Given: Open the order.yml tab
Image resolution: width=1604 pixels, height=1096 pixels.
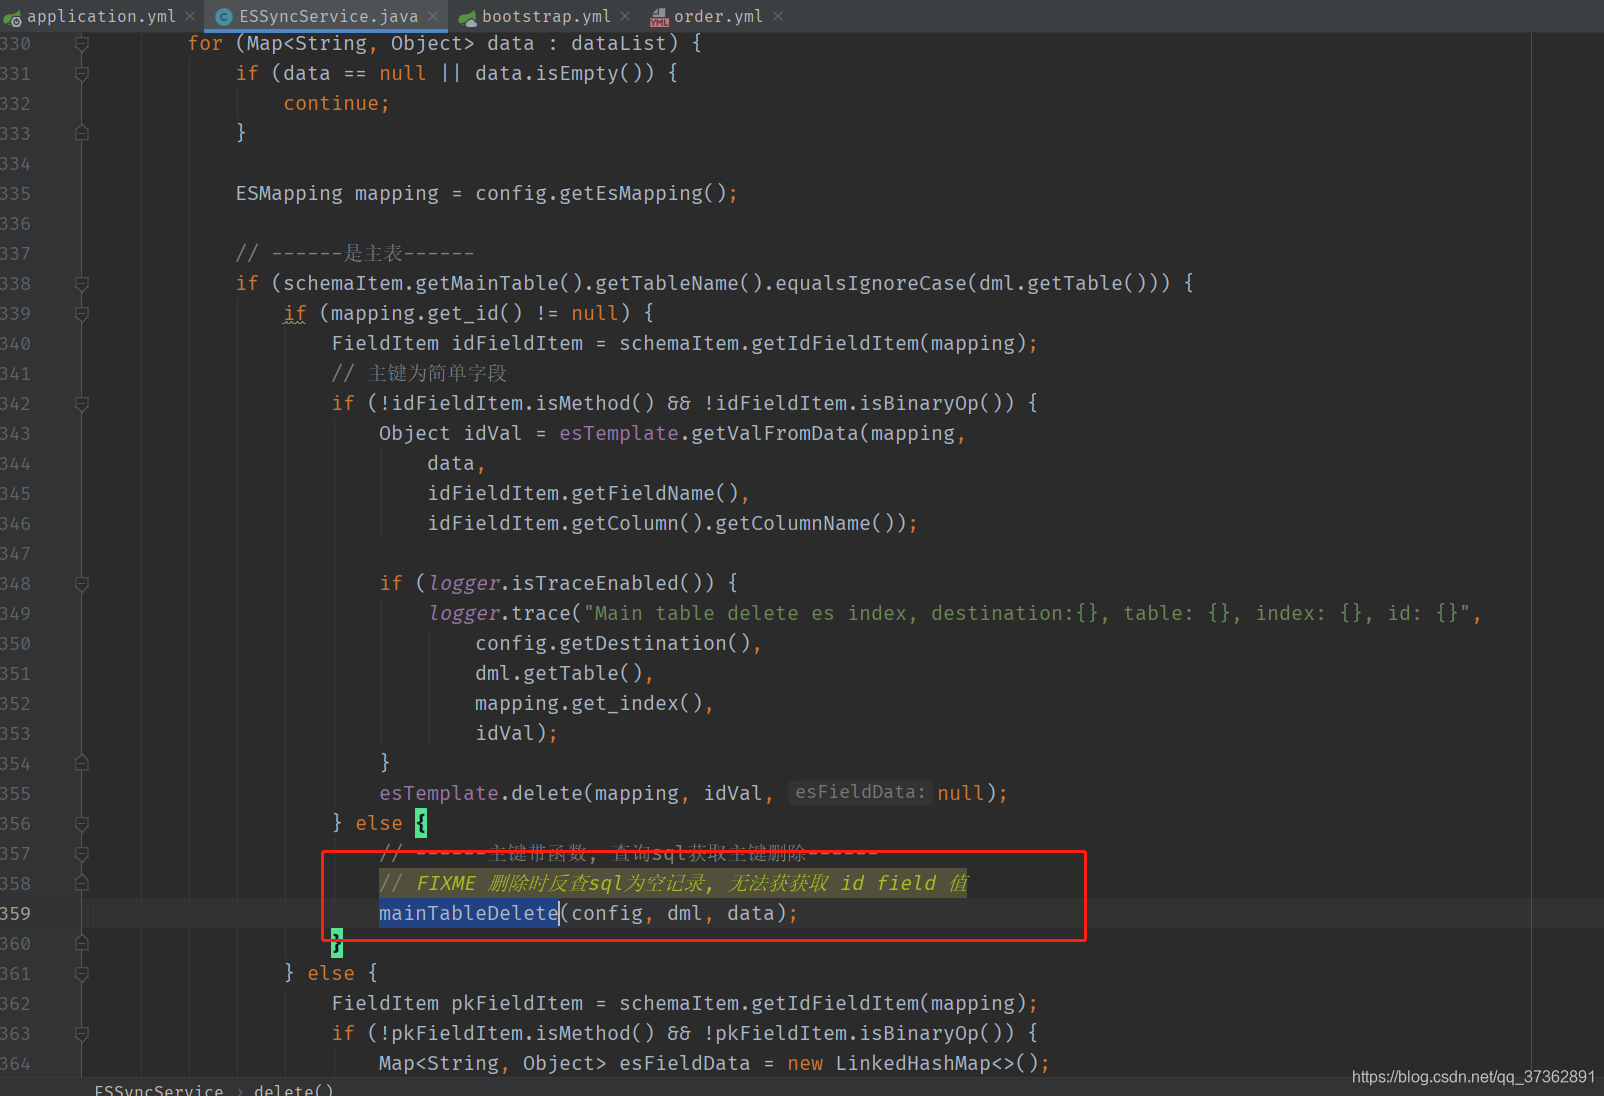Looking at the screenshot, I should tap(718, 16).
